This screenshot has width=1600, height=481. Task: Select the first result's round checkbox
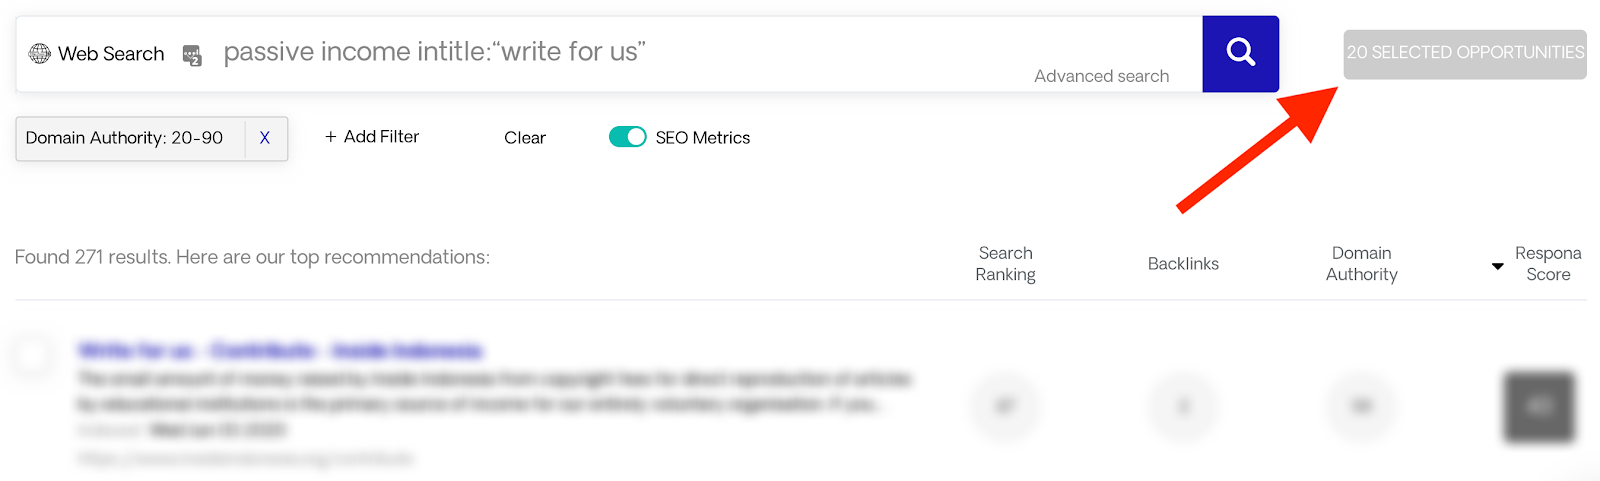tap(32, 355)
